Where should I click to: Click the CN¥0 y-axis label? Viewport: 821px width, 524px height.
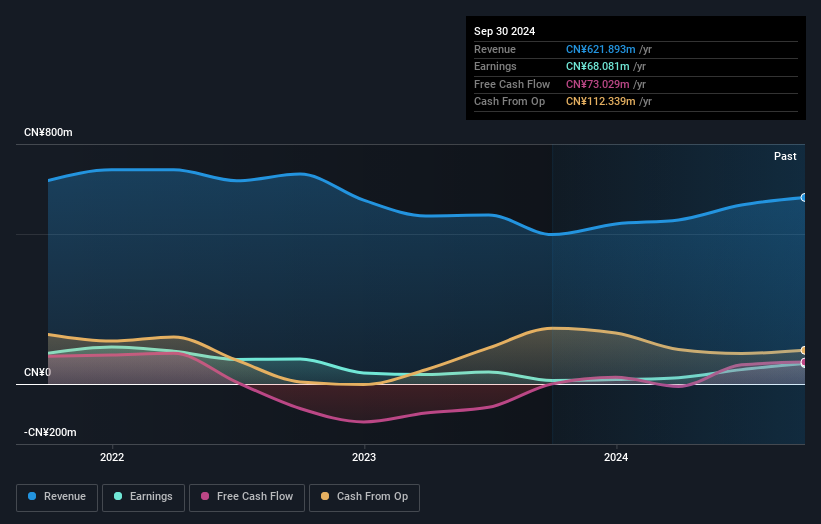coord(38,372)
